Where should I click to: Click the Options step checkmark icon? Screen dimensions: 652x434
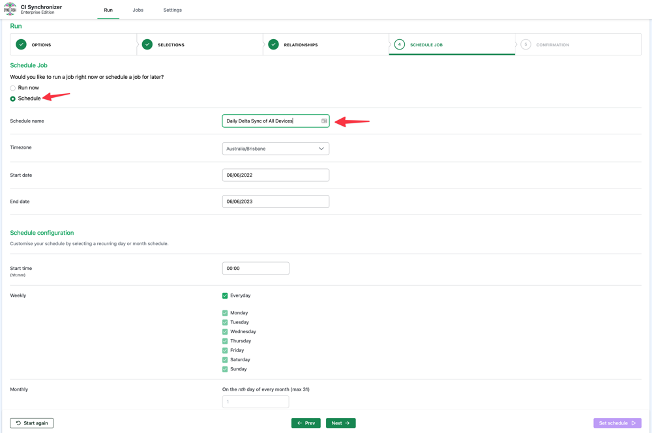point(21,44)
